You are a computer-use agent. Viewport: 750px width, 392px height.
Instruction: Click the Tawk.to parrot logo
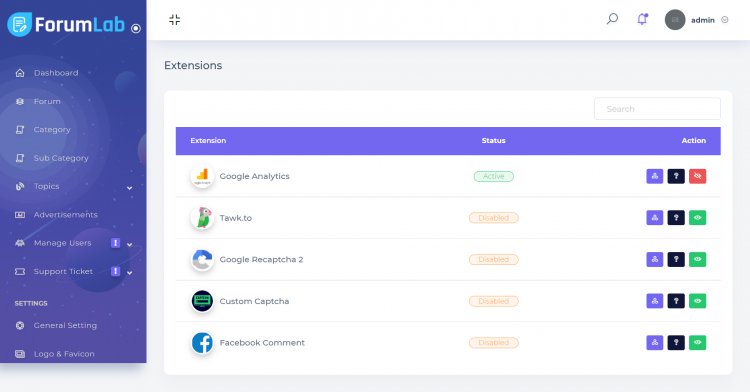point(202,218)
